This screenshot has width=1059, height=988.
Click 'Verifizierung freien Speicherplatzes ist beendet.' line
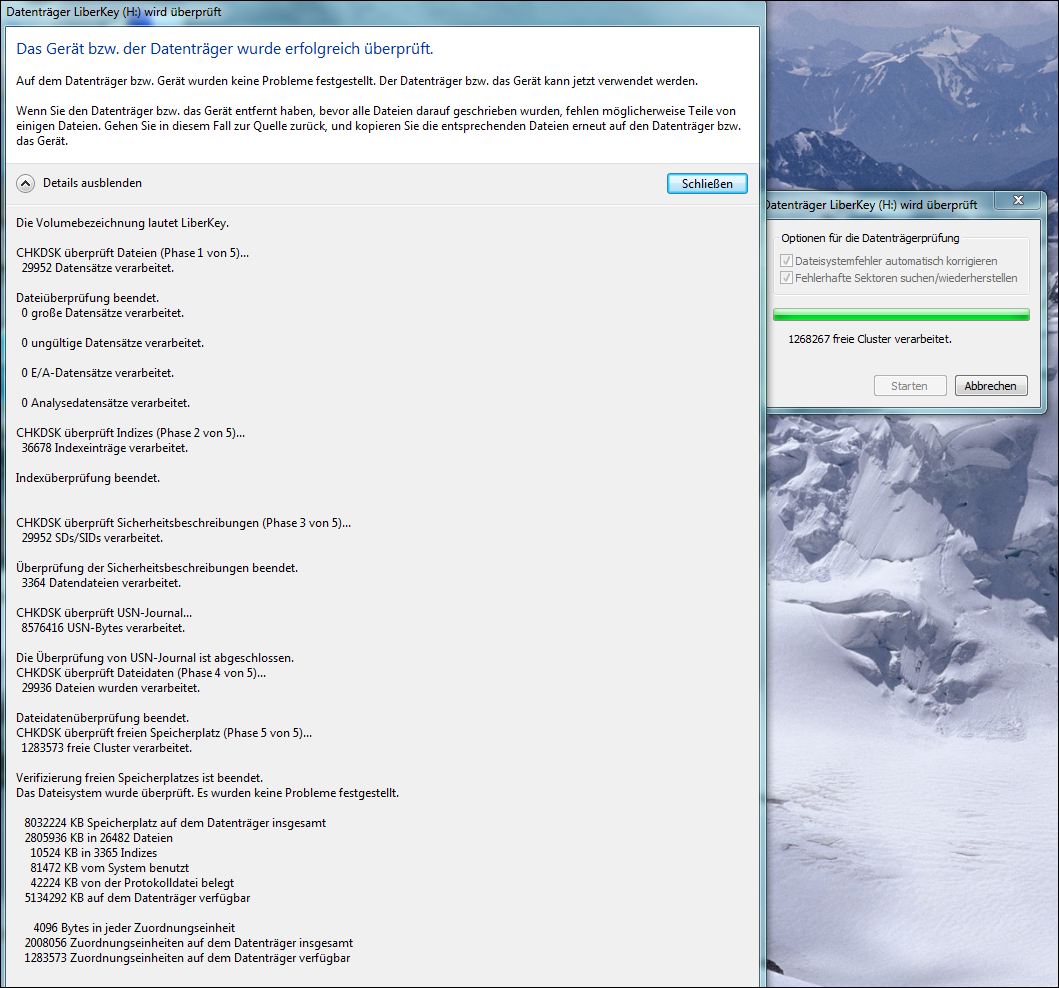pos(140,778)
